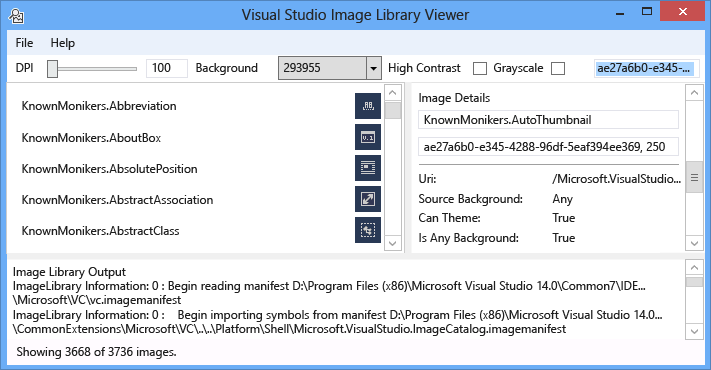Click the DPI slider track
Viewport: 711px width, 370px height.
point(97,69)
